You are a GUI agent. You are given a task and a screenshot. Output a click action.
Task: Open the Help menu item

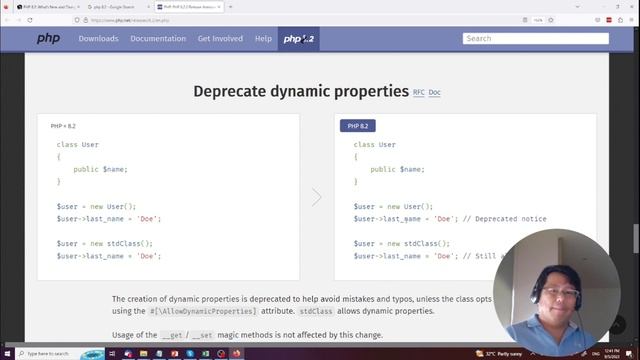coord(263,38)
